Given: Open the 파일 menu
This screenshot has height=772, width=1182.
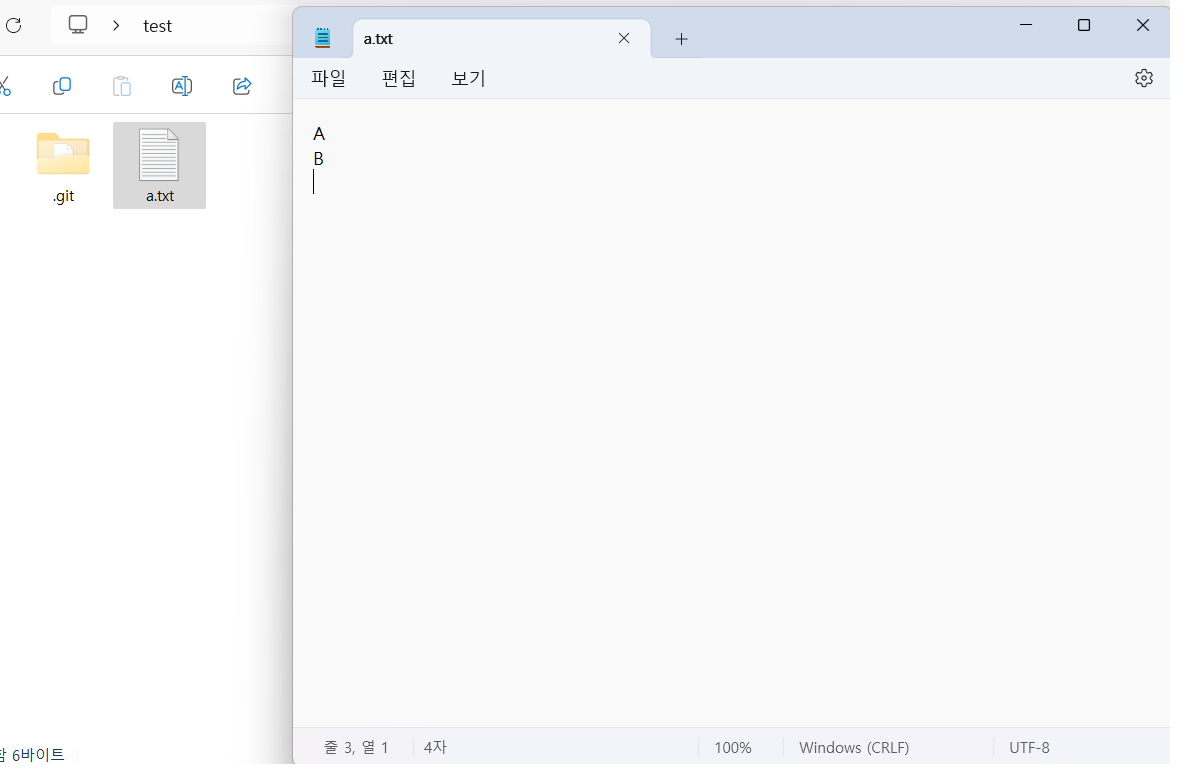Looking at the screenshot, I should [x=329, y=78].
